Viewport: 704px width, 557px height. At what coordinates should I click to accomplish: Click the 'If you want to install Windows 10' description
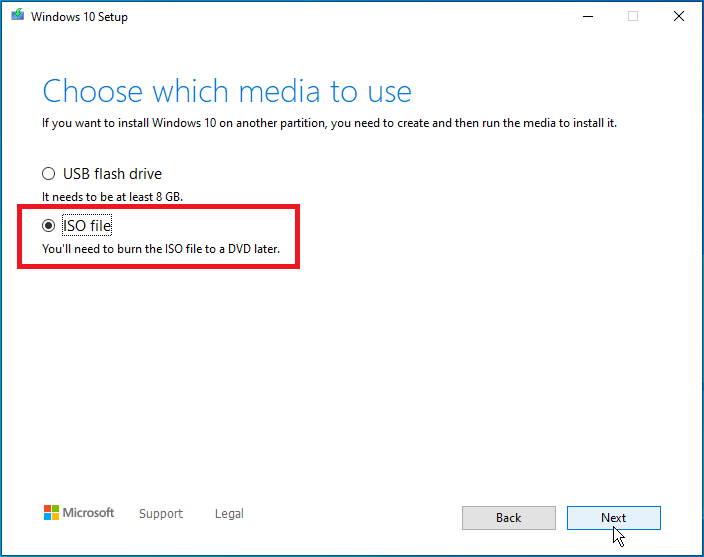click(x=329, y=123)
